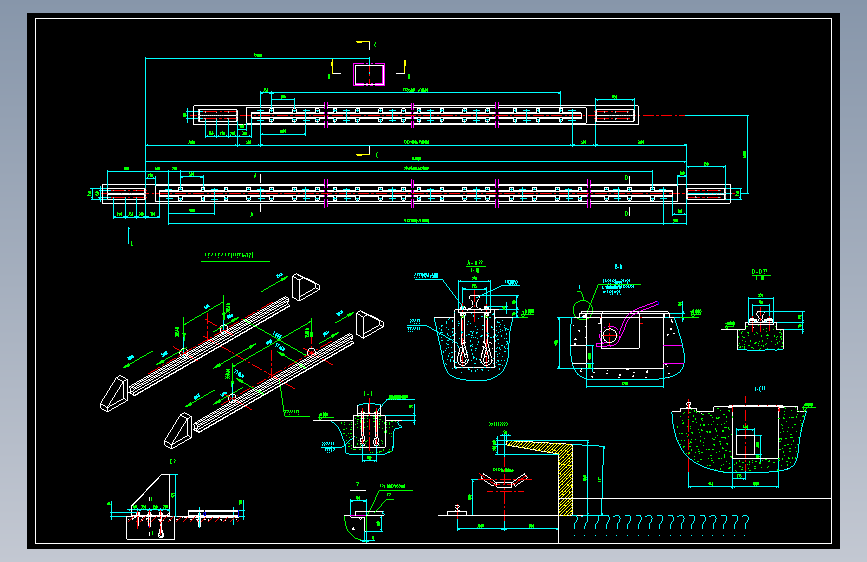Click the row of question marks in title block
Viewport: 867px width, 562px height.
point(661,522)
